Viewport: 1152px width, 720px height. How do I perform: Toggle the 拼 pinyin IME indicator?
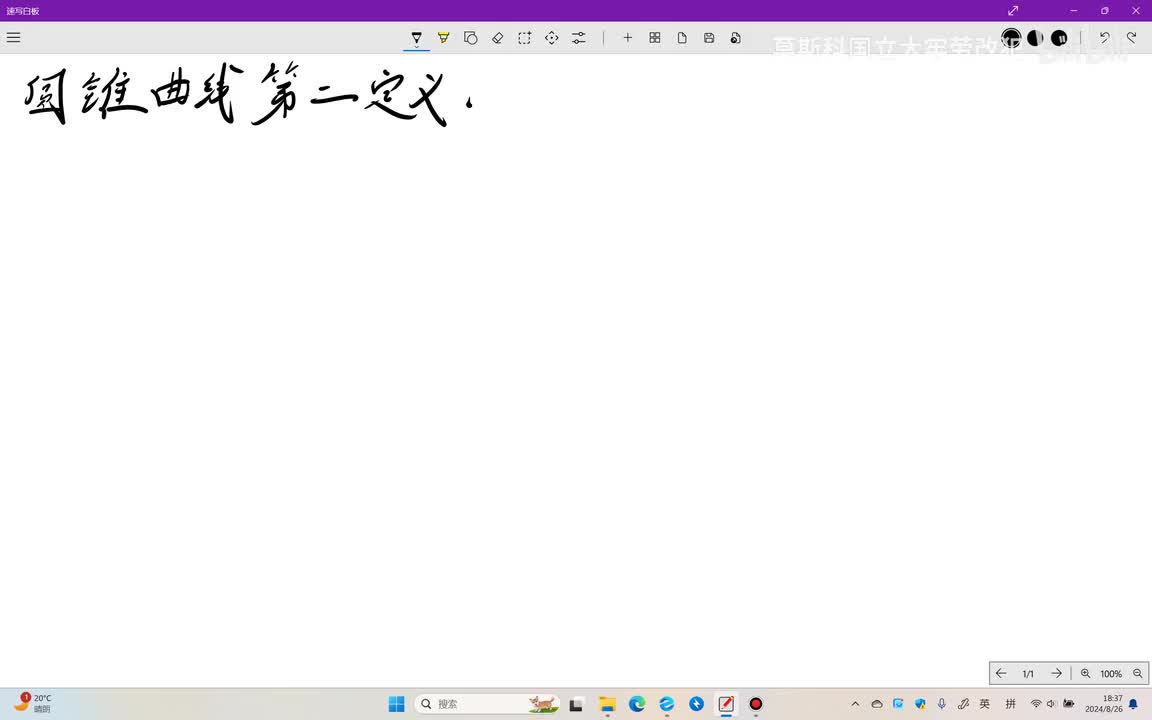pos(1010,704)
